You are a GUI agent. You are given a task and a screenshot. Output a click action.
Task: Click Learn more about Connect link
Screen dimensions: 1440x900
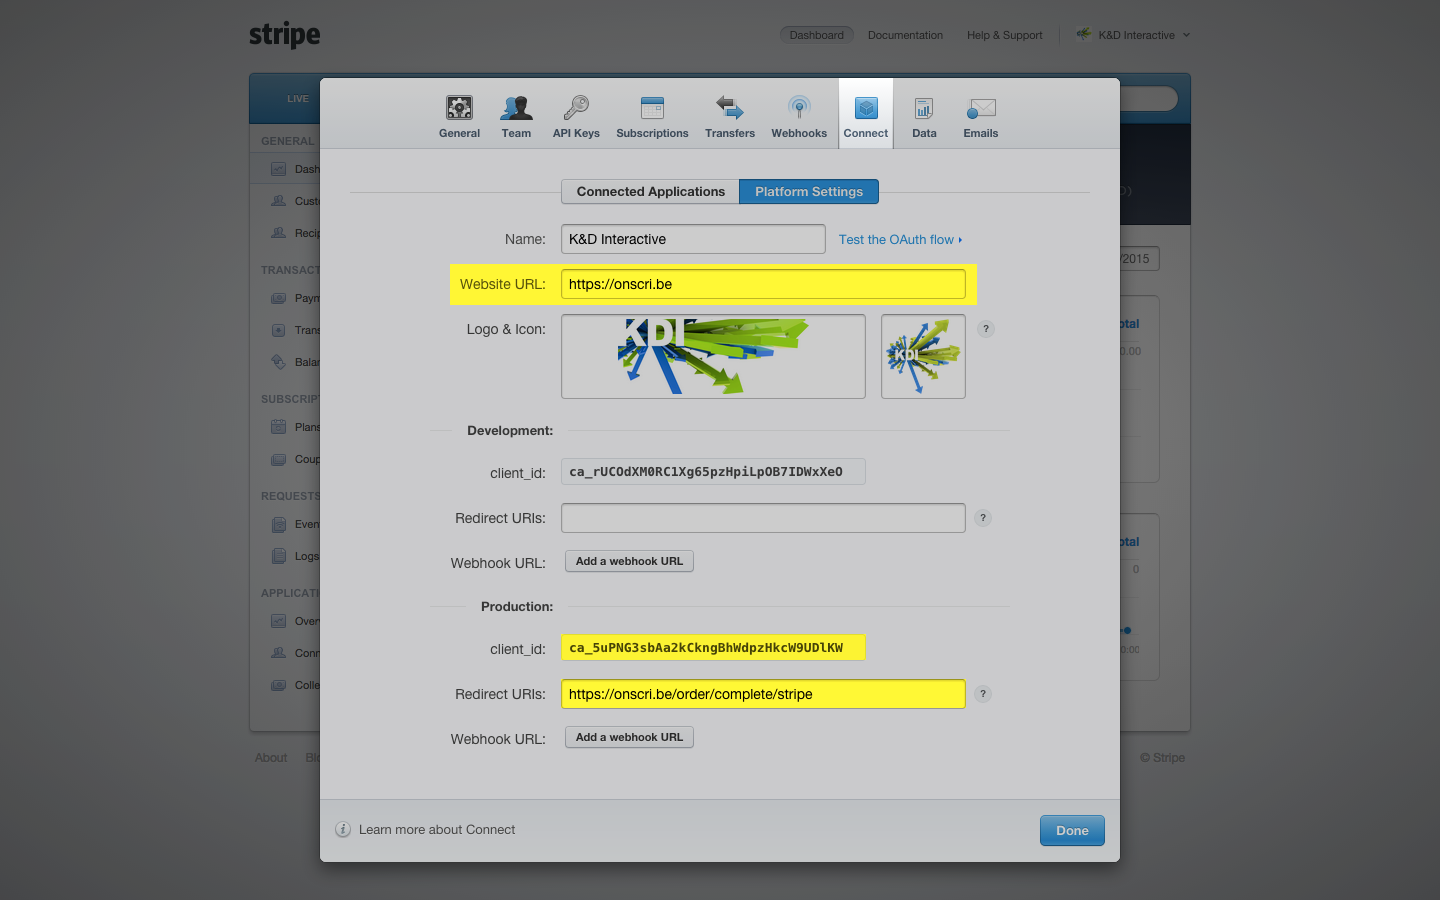[x=437, y=829]
